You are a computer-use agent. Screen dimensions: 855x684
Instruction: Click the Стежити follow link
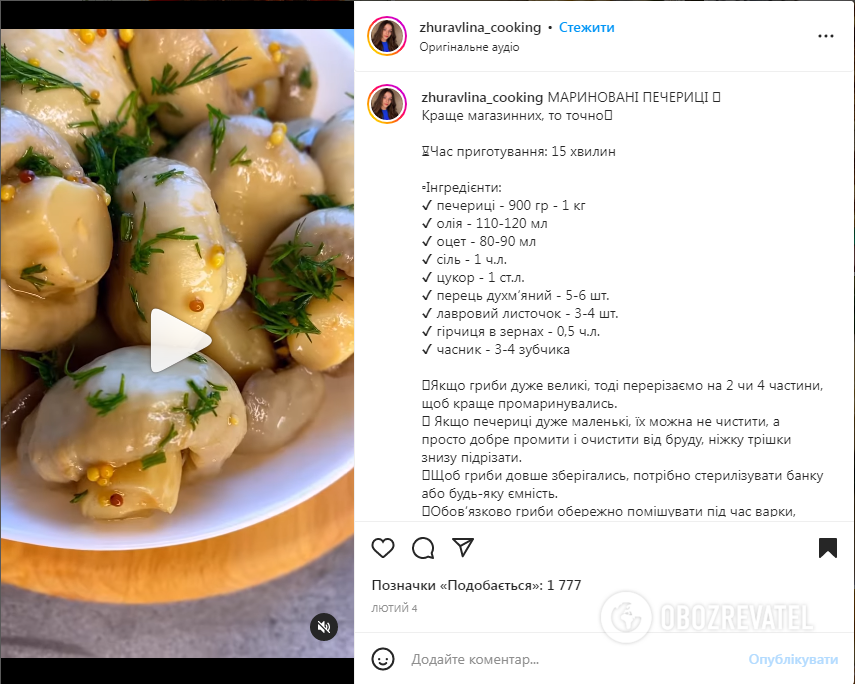point(587,27)
